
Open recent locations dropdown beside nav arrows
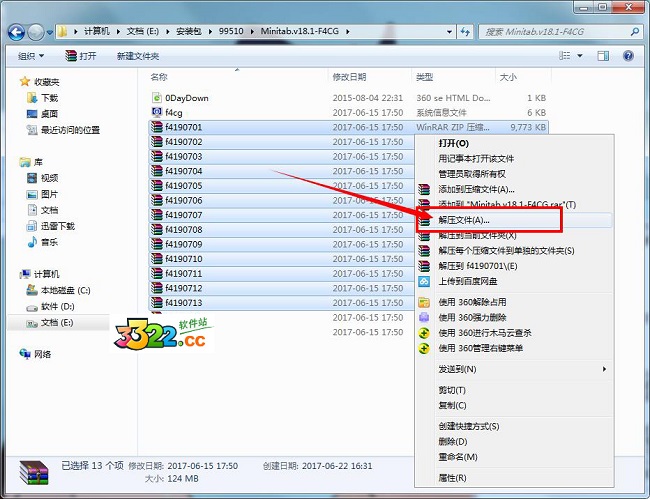pyautogui.click(x=49, y=32)
